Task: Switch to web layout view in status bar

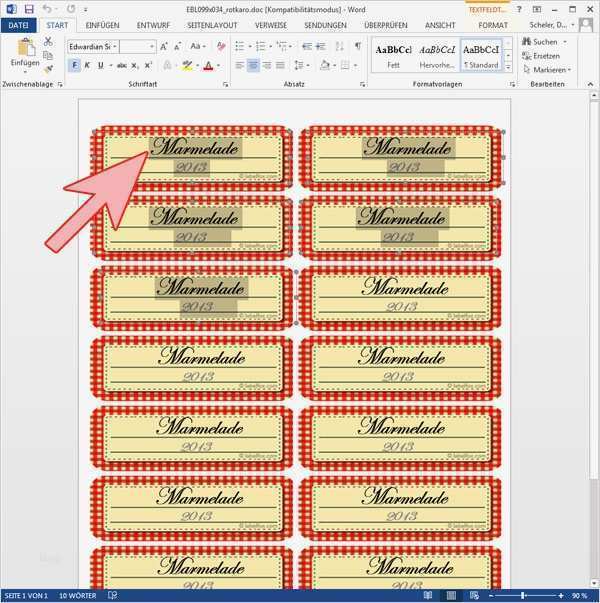Action: pyautogui.click(x=474, y=596)
